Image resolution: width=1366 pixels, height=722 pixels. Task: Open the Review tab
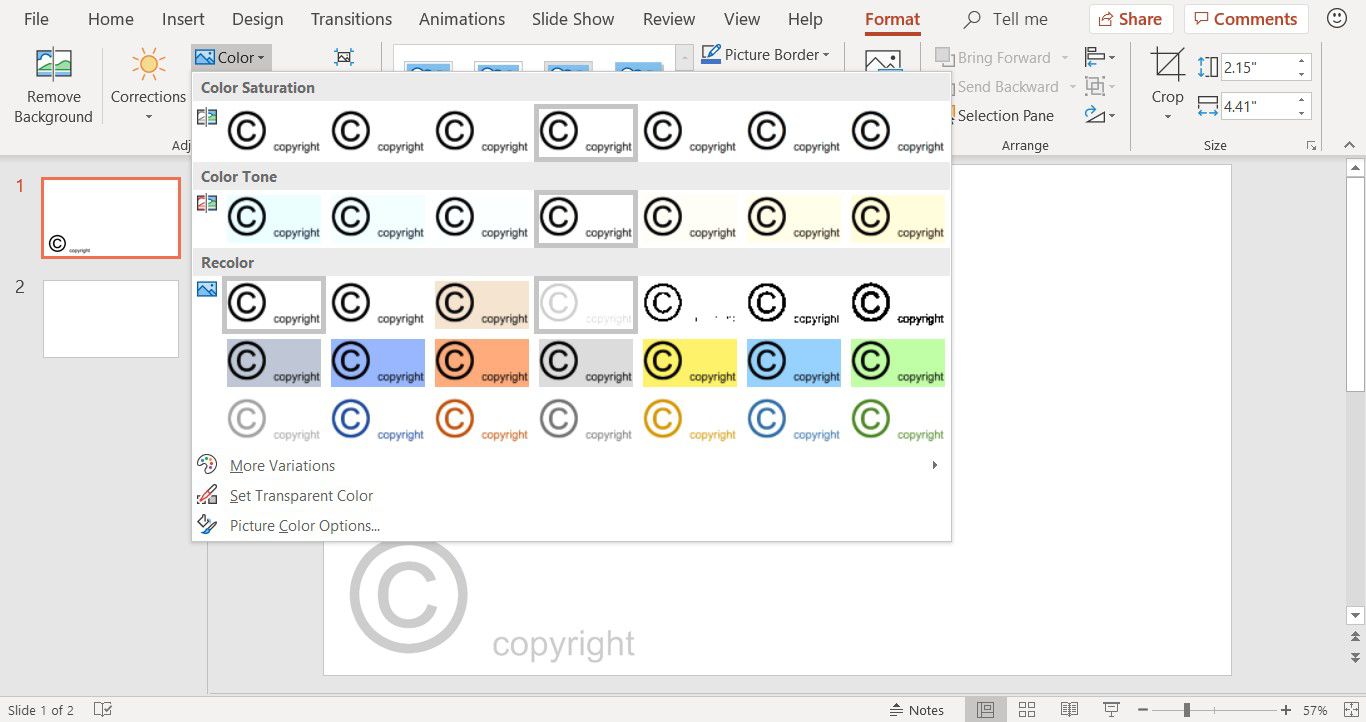click(669, 19)
